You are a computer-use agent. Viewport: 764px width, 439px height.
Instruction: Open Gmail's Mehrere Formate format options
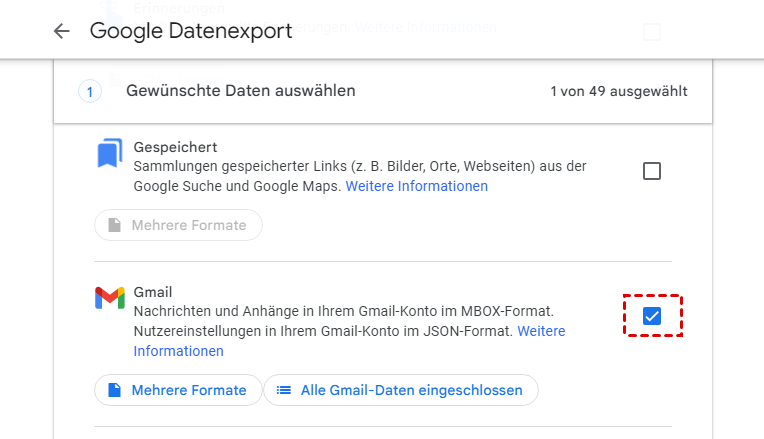pyautogui.click(x=178, y=390)
